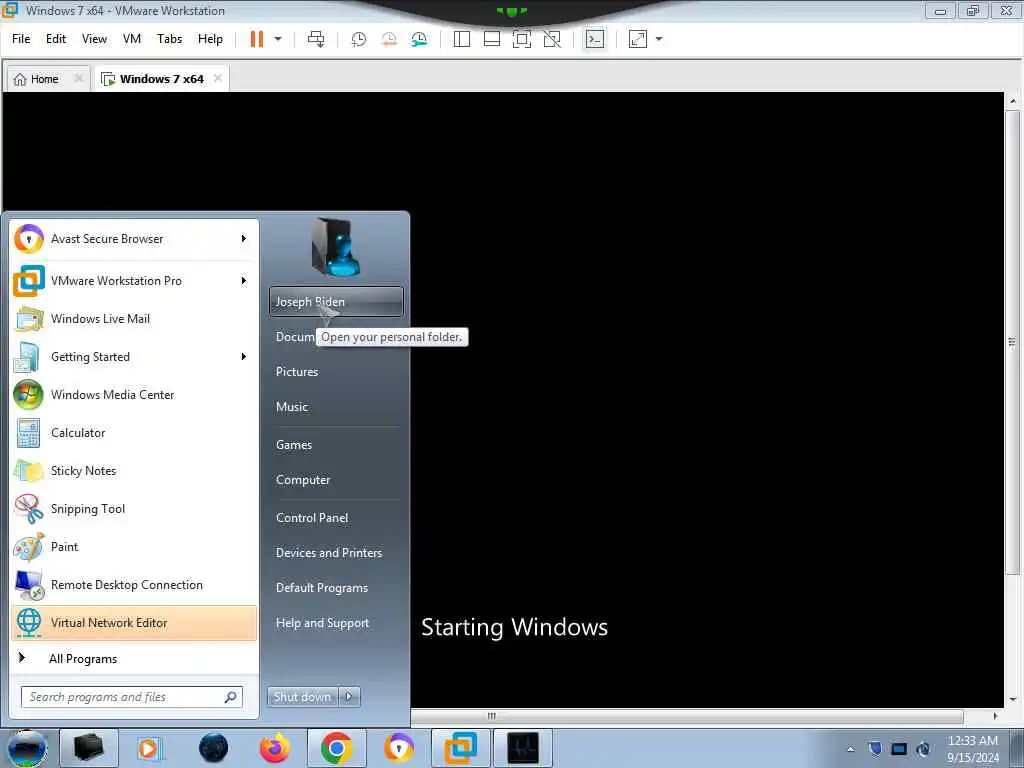This screenshot has height=768, width=1024.
Task: Click the Send Ctrl+Alt+Del toolbar icon
Action: pyautogui.click(x=316, y=39)
